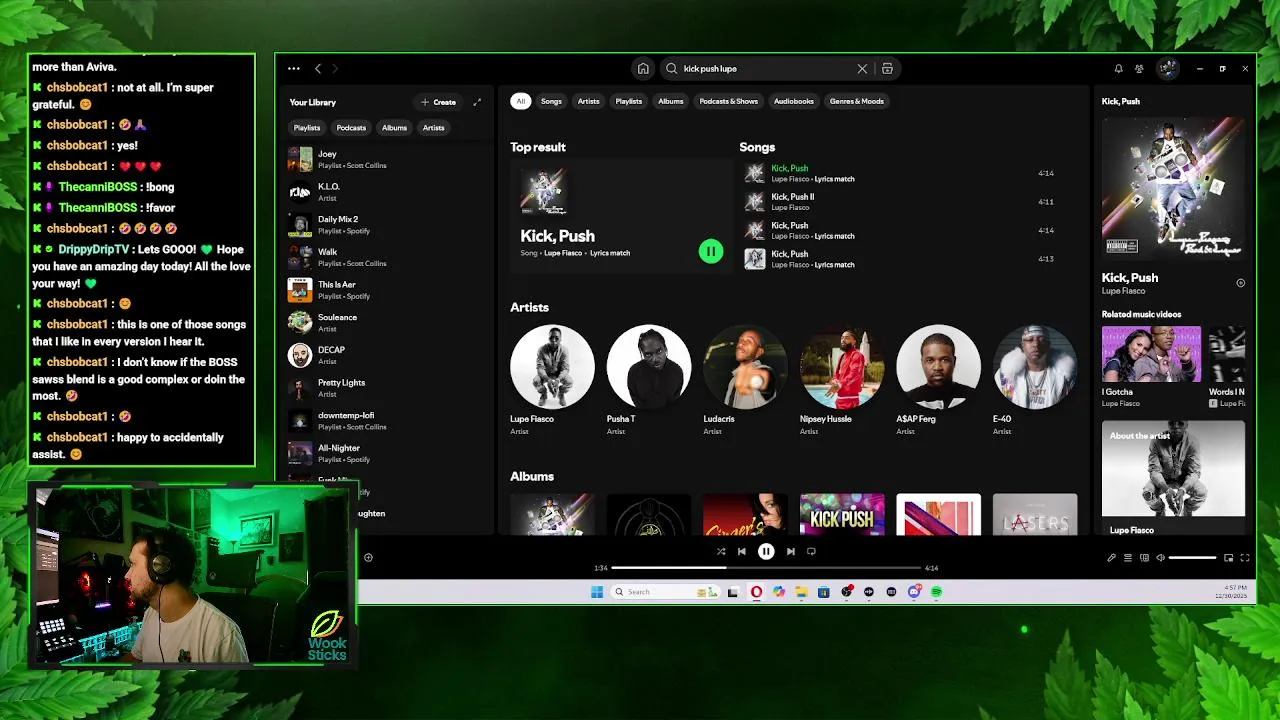
Task: Open the miniplayer
Action: click(1228, 558)
